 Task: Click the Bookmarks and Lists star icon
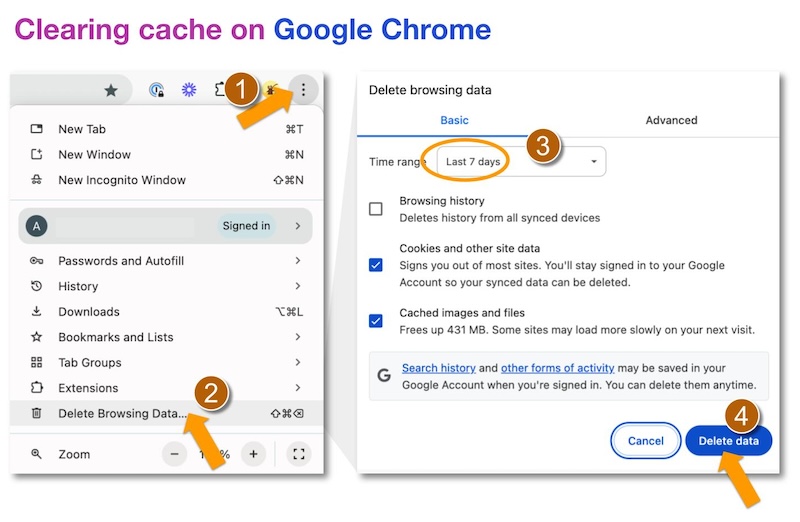pos(37,337)
